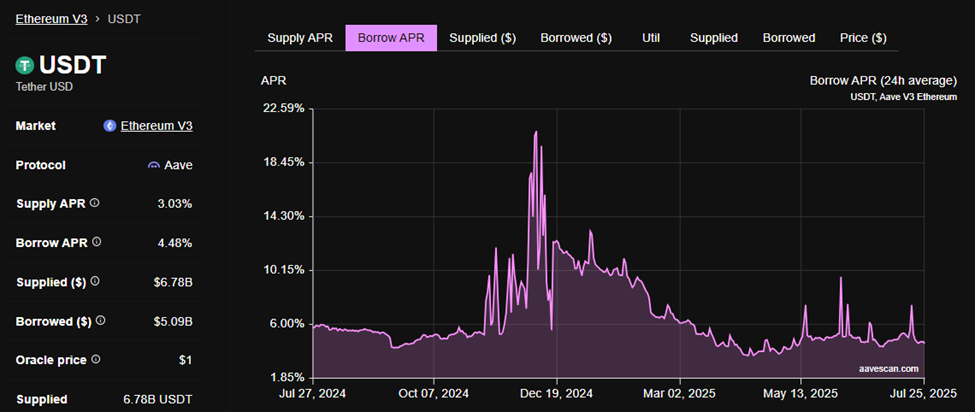Screen dimensions: 975x412
Task: Click the 1.85% y-axis label
Action: [x=286, y=378]
